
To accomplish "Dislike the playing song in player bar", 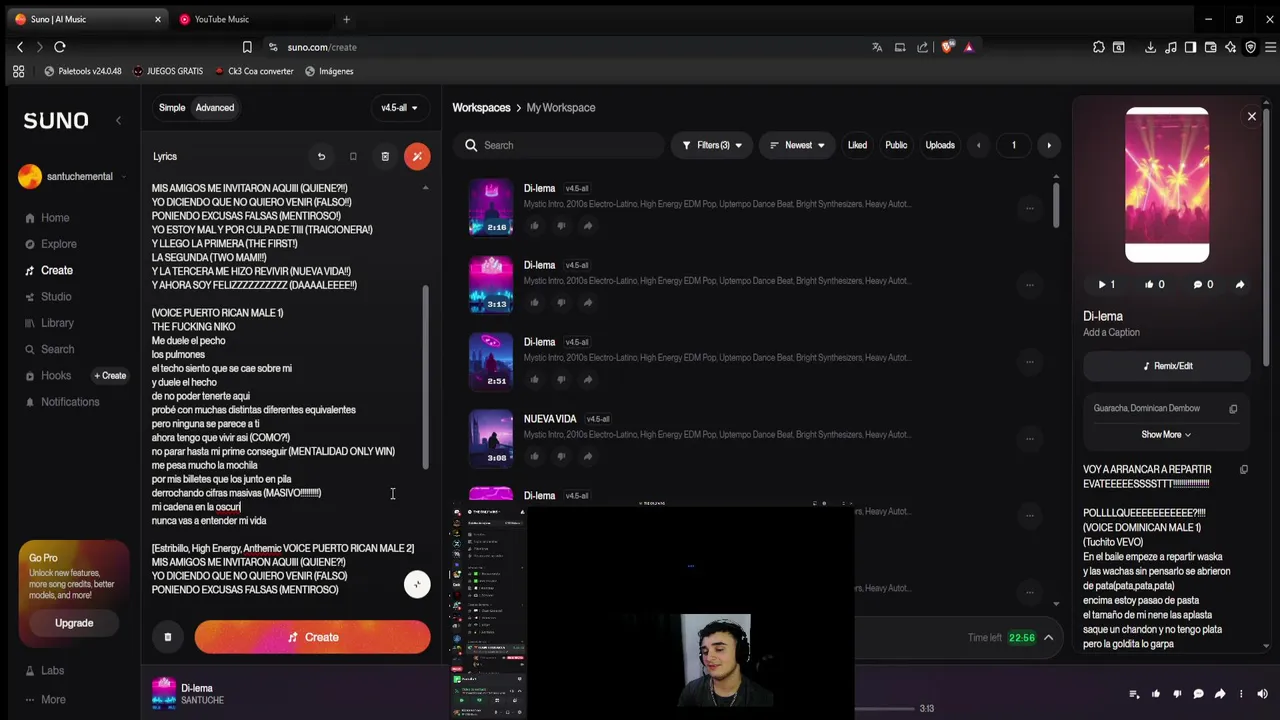I will [1177, 694].
